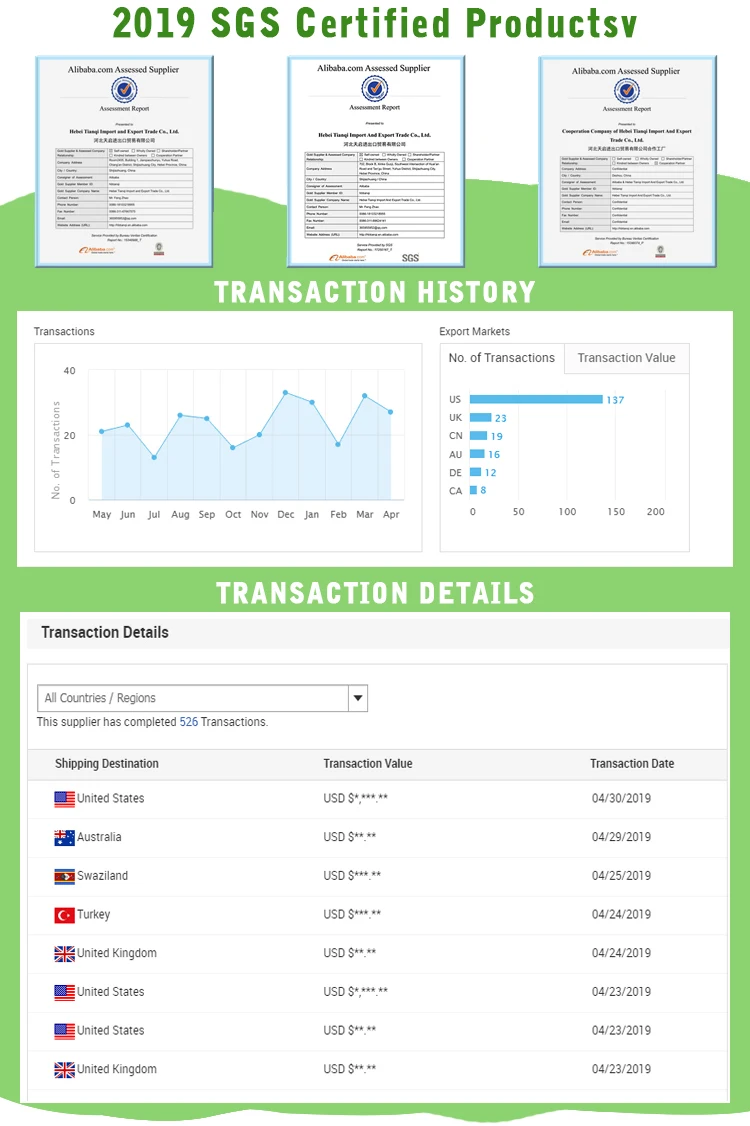This screenshot has width=750, height=1126.
Task: Click the 'Transactions' chart label
Action: pos(64,332)
